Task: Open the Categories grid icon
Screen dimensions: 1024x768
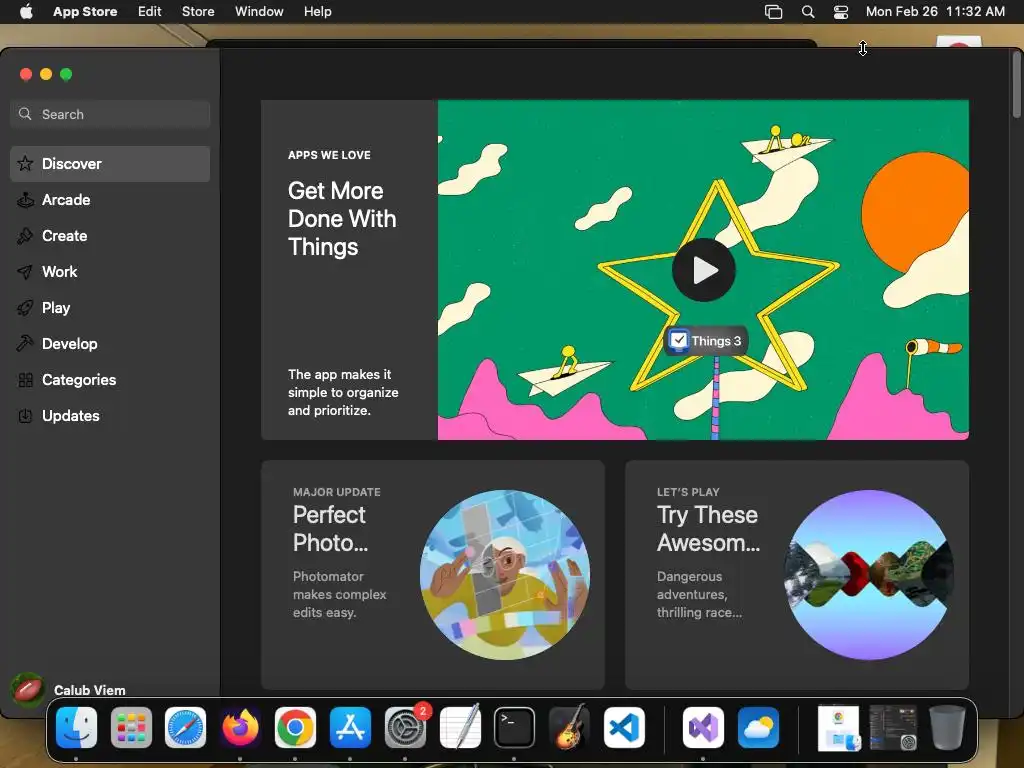Action: coord(25,380)
